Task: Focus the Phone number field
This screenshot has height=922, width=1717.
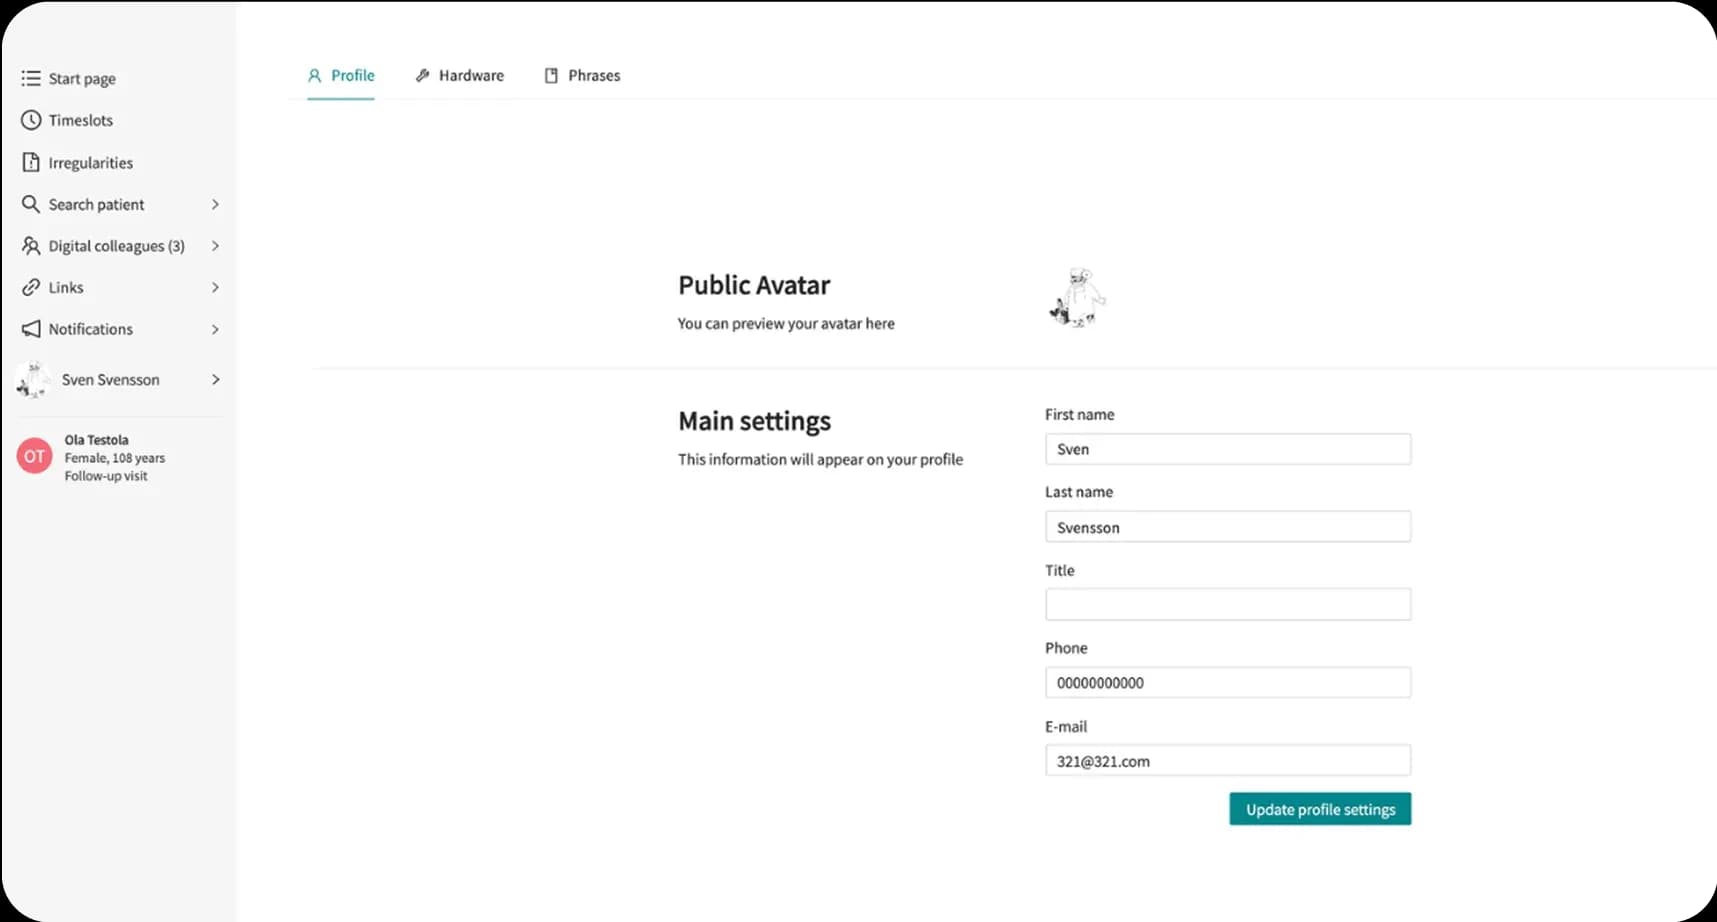Action: [x=1228, y=682]
